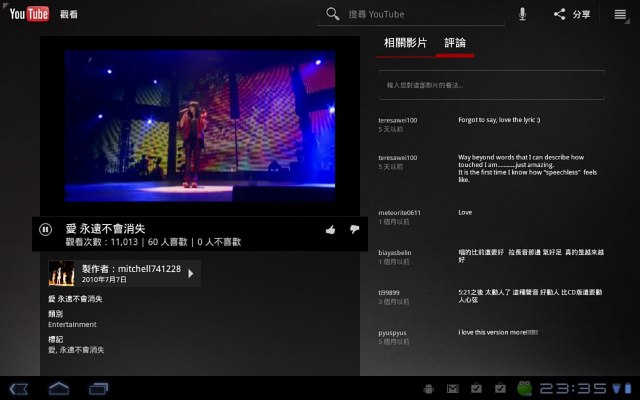Tap the Android home button
This screenshot has width=640, height=400.
pos(59,389)
